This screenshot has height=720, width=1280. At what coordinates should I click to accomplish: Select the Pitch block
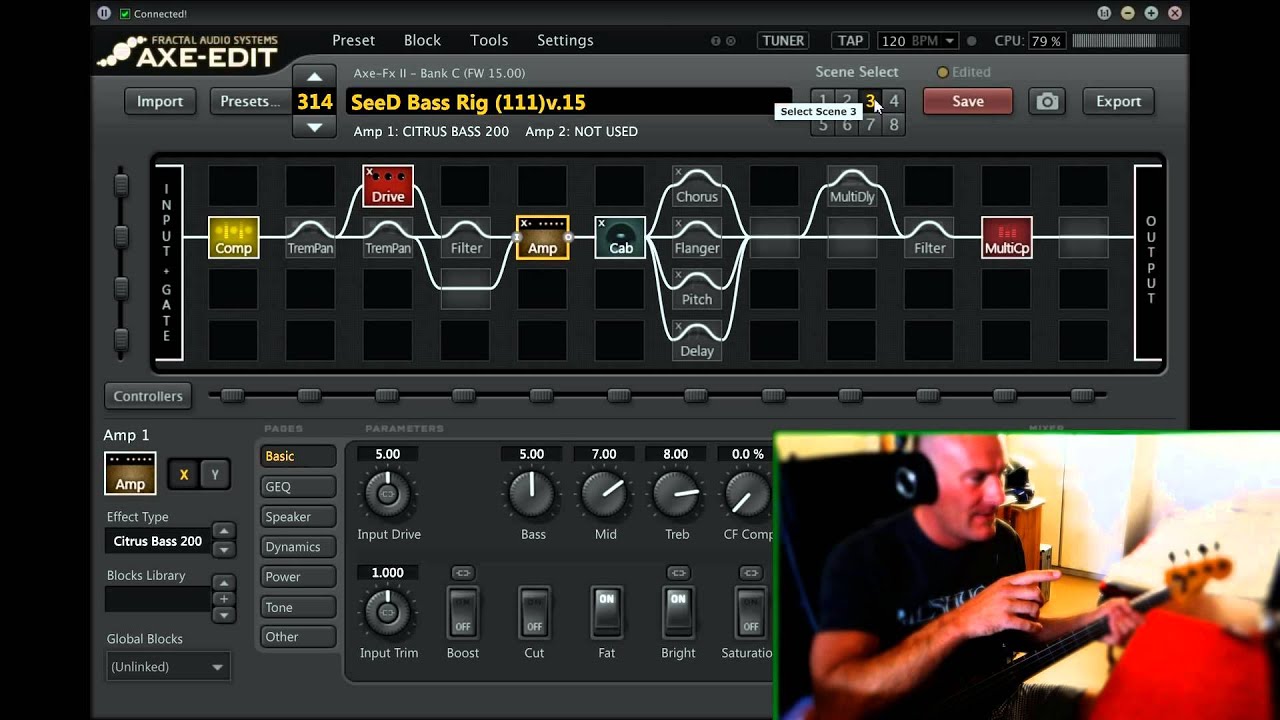pyautogui.click(x=697, y=288)
